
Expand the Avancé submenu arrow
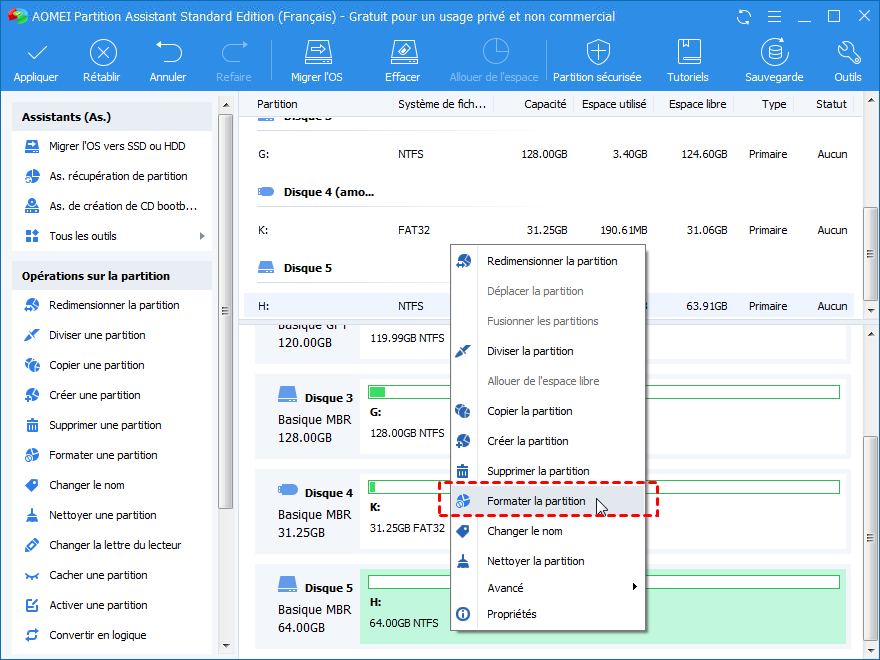point(634,588)
